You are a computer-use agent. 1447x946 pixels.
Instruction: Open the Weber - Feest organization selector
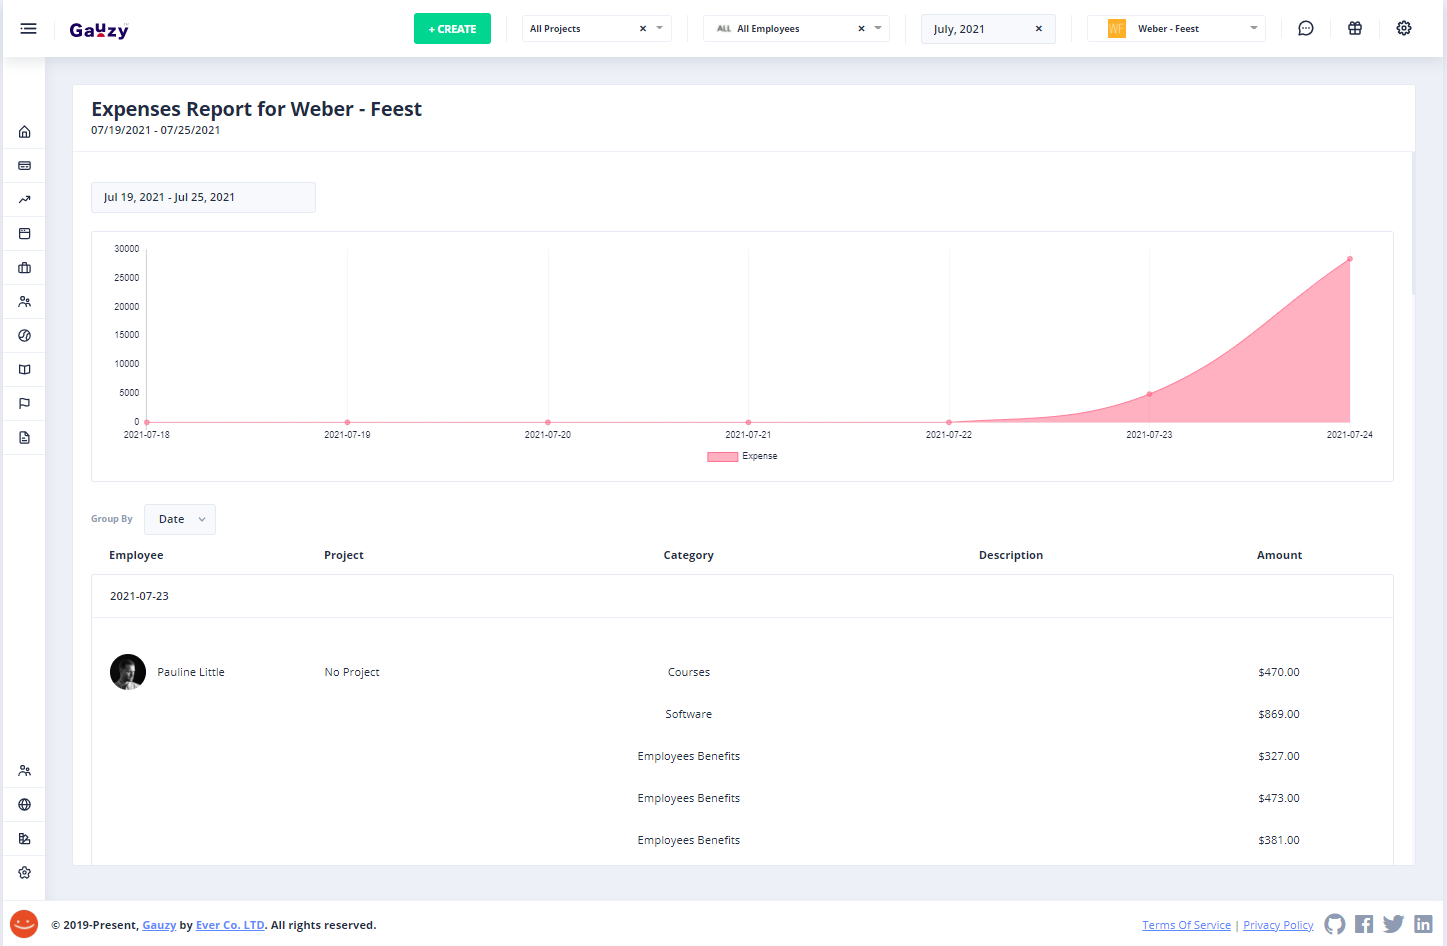click(1176, 29)
